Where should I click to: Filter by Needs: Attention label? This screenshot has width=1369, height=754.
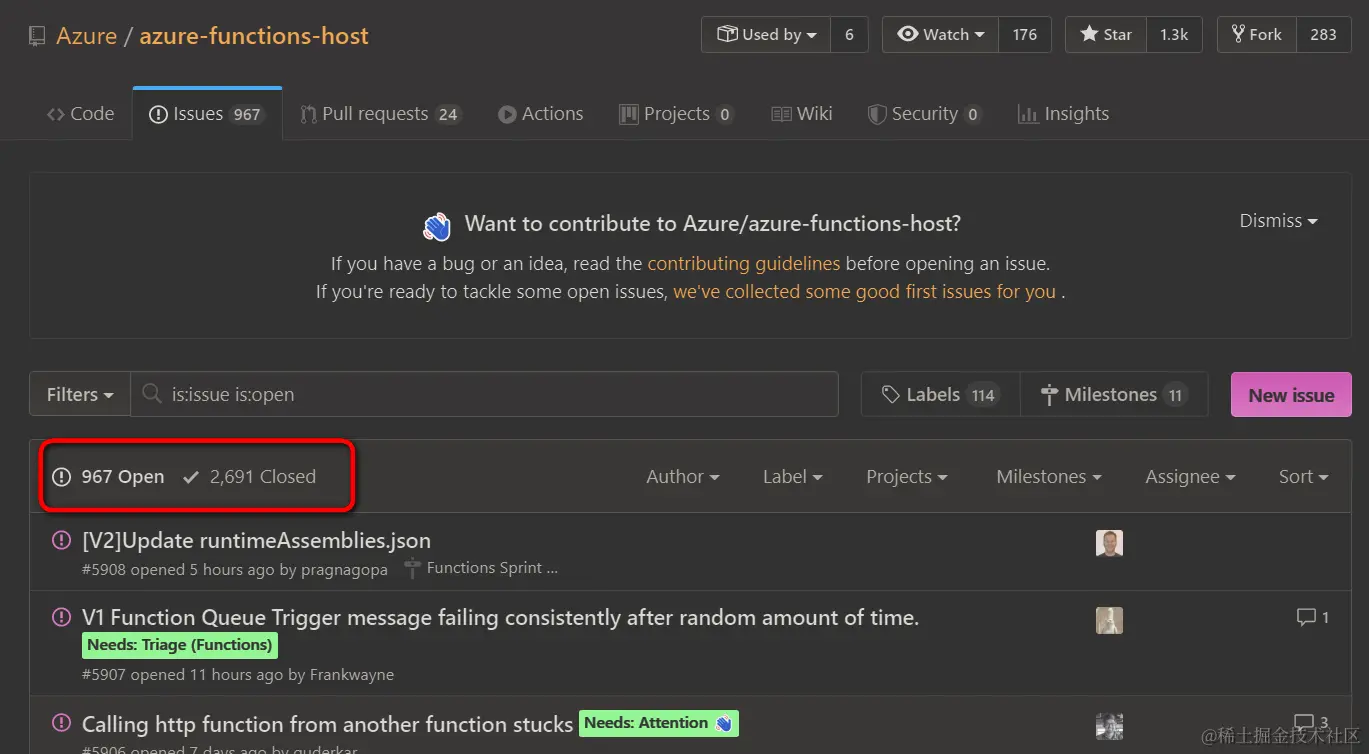coord(659,722)
